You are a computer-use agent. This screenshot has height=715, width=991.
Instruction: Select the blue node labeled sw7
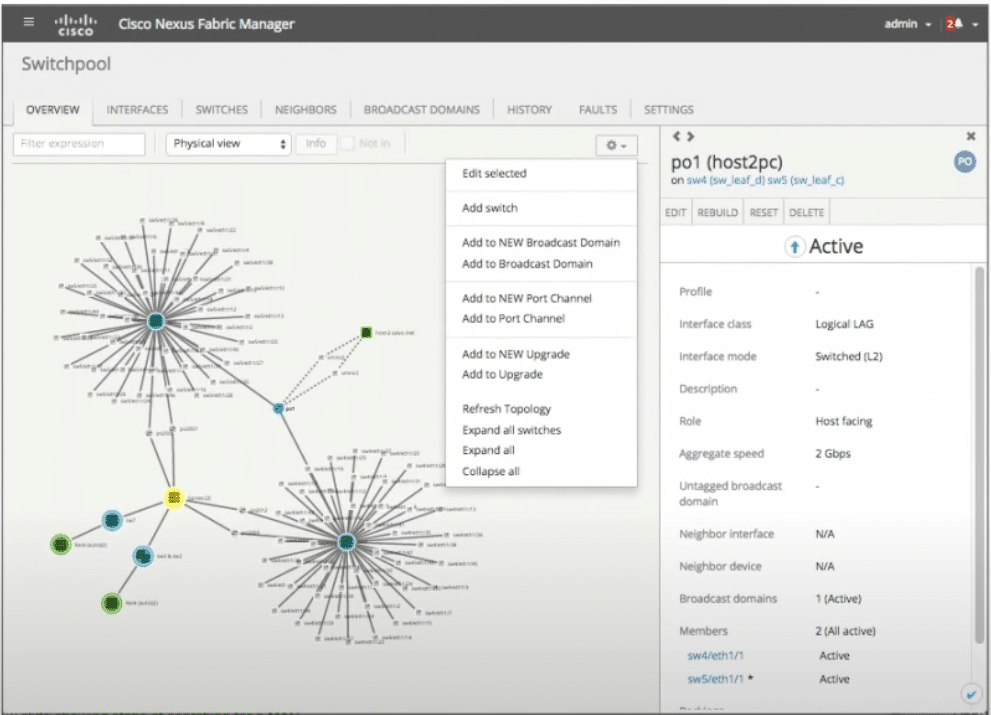tap(112, 520)
